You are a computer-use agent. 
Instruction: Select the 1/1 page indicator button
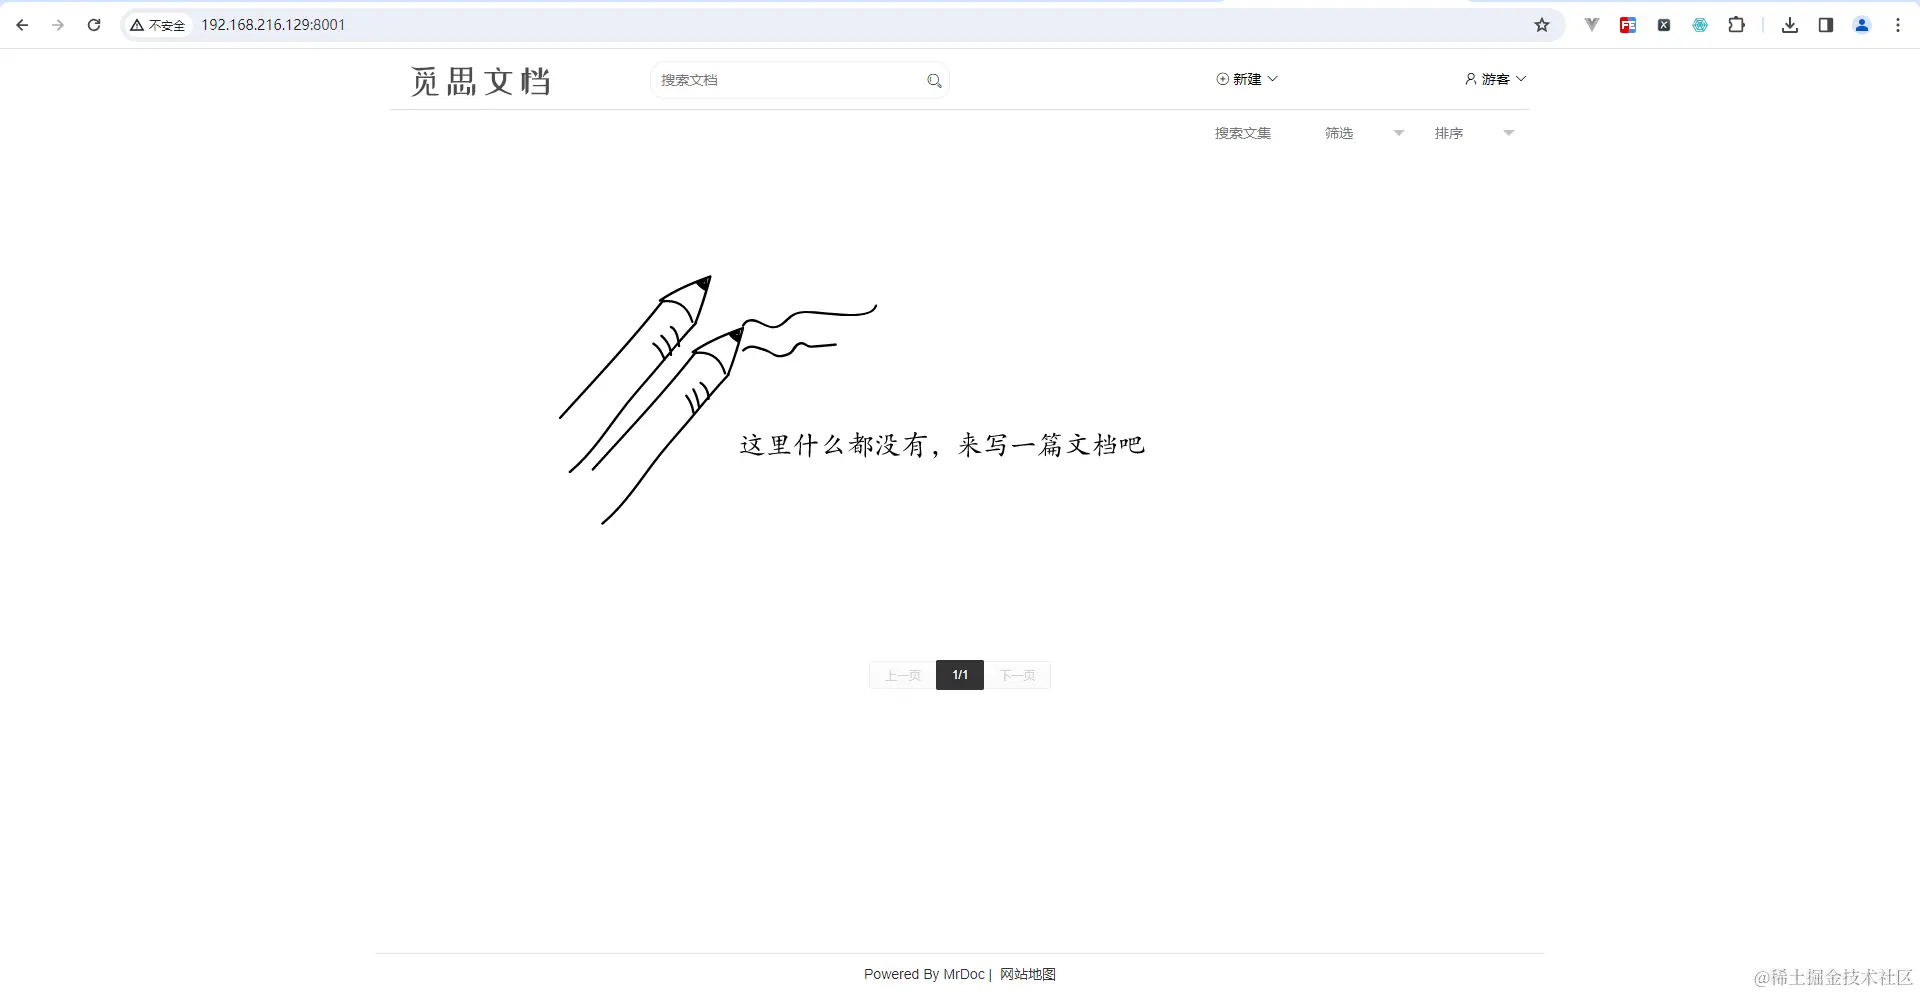pyautogui.click(x=959, y=675)
